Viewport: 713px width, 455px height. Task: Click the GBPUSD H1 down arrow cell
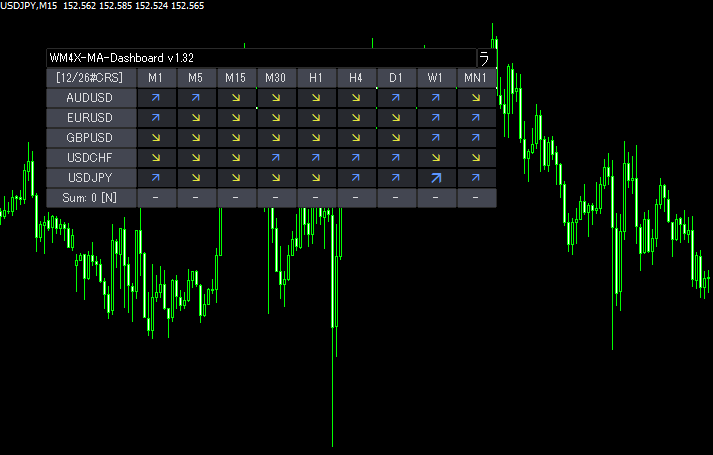(x=316, y=138)
